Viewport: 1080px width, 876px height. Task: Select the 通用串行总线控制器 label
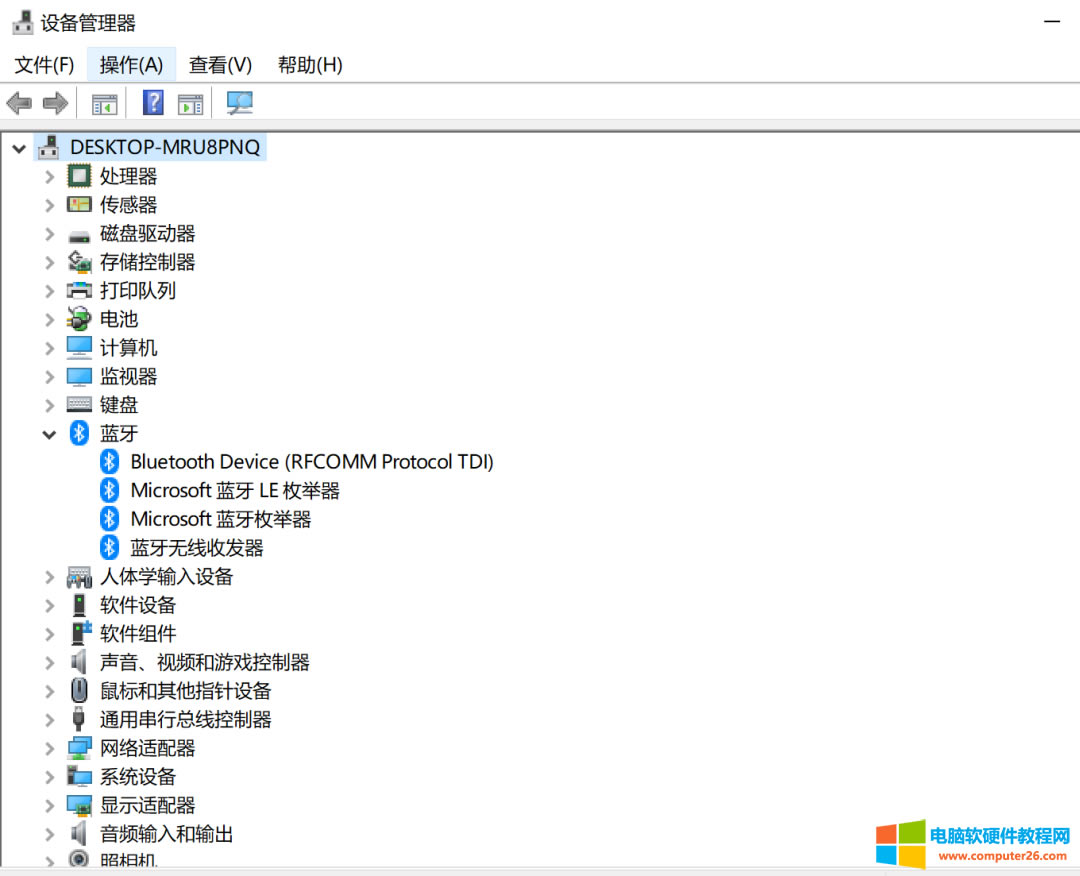pos(185,719)
